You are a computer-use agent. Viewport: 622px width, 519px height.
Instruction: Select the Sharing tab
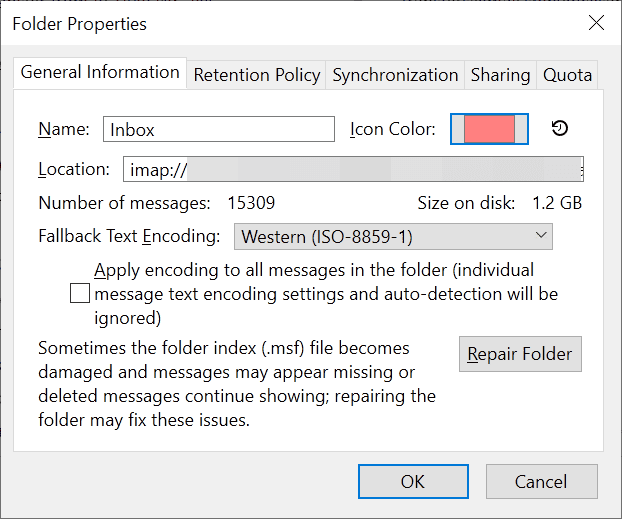(500, 75)
